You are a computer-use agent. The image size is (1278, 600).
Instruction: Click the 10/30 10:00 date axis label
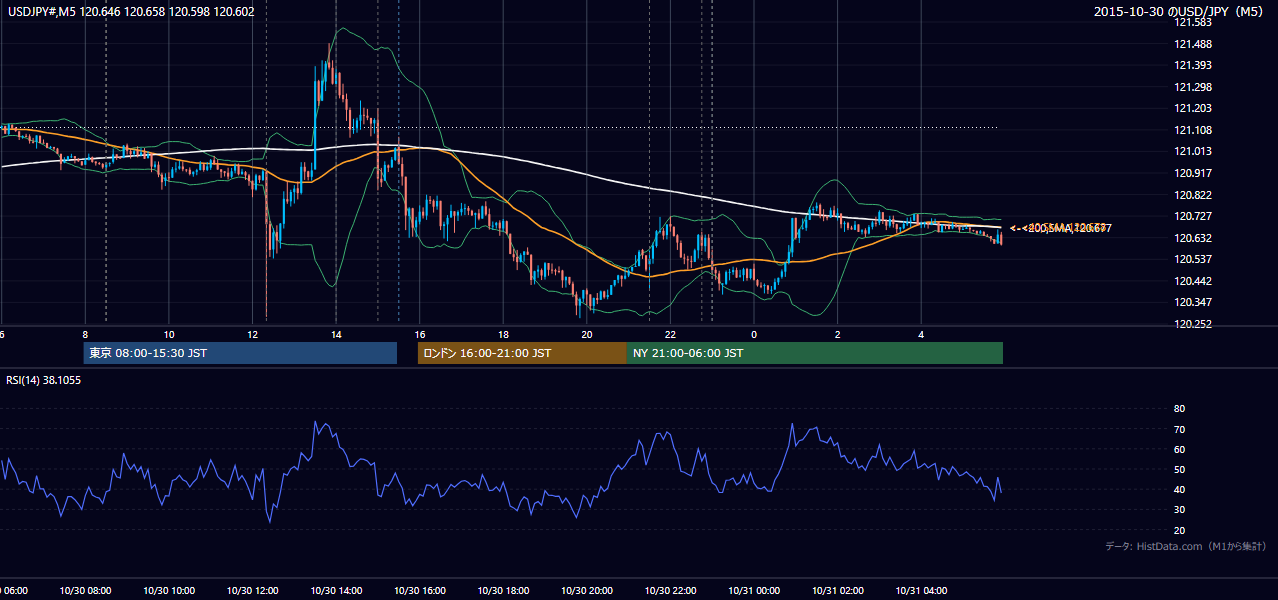coord(168,591)
